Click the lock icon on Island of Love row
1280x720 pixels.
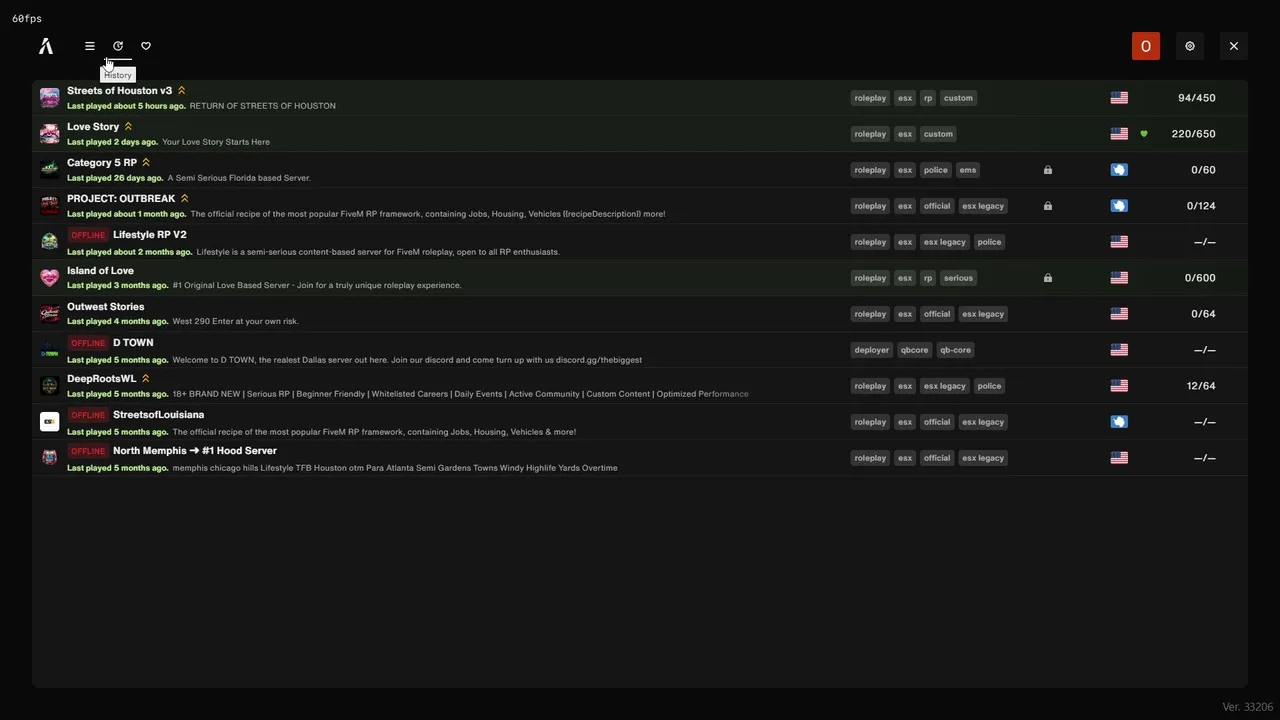click(1048, 278)
